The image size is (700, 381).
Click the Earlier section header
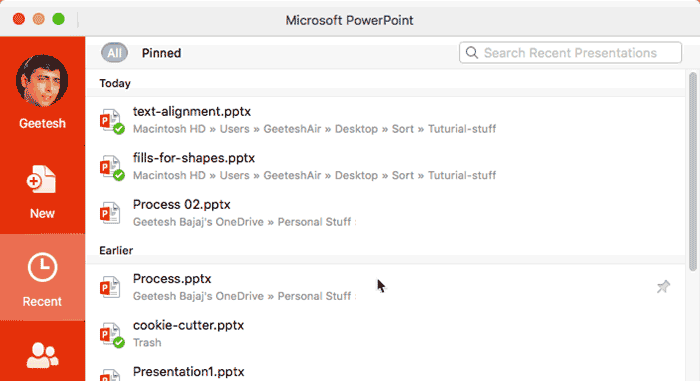[116, 251]
